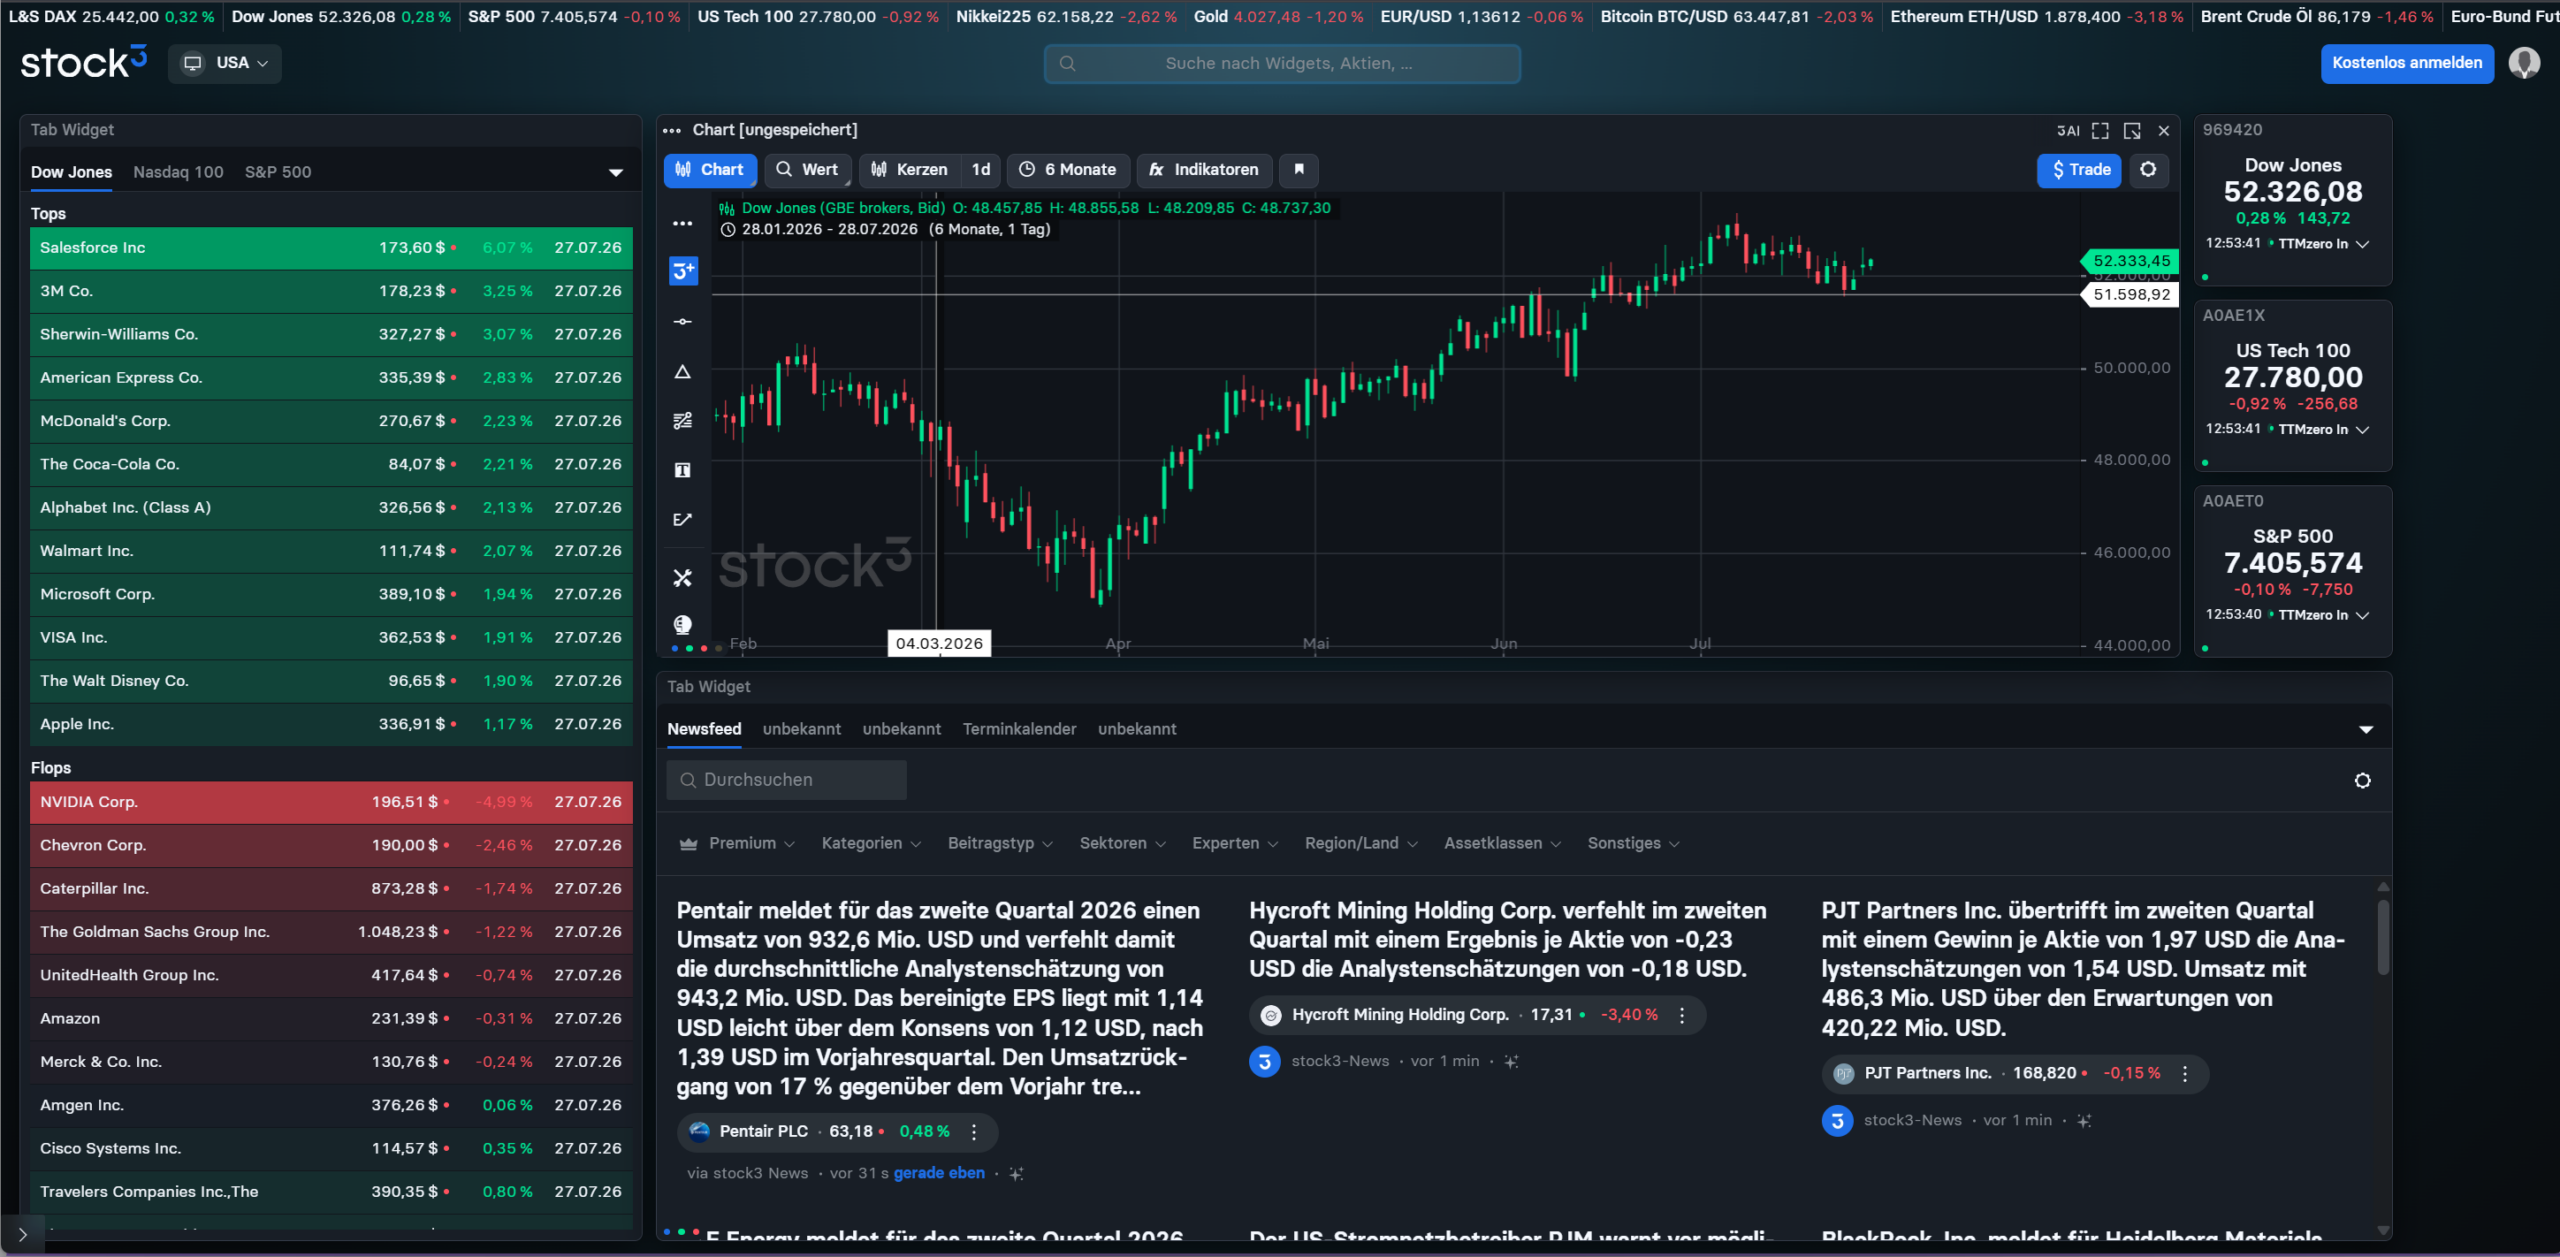Select the text annotation tool
The width and height of the screenshot is (2560, 1257).
click(x=683, y=470)
